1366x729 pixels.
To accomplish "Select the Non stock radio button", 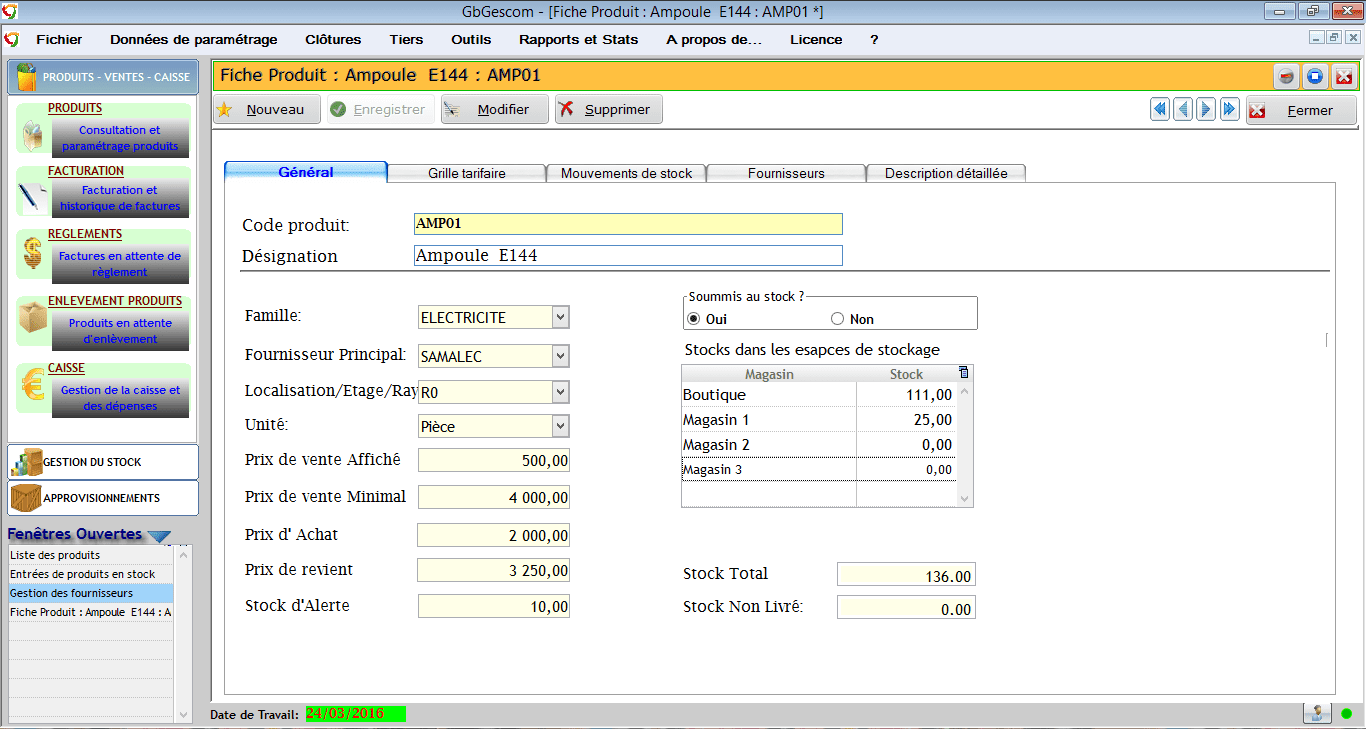I will pyautogui.click(x=838, y=319).
